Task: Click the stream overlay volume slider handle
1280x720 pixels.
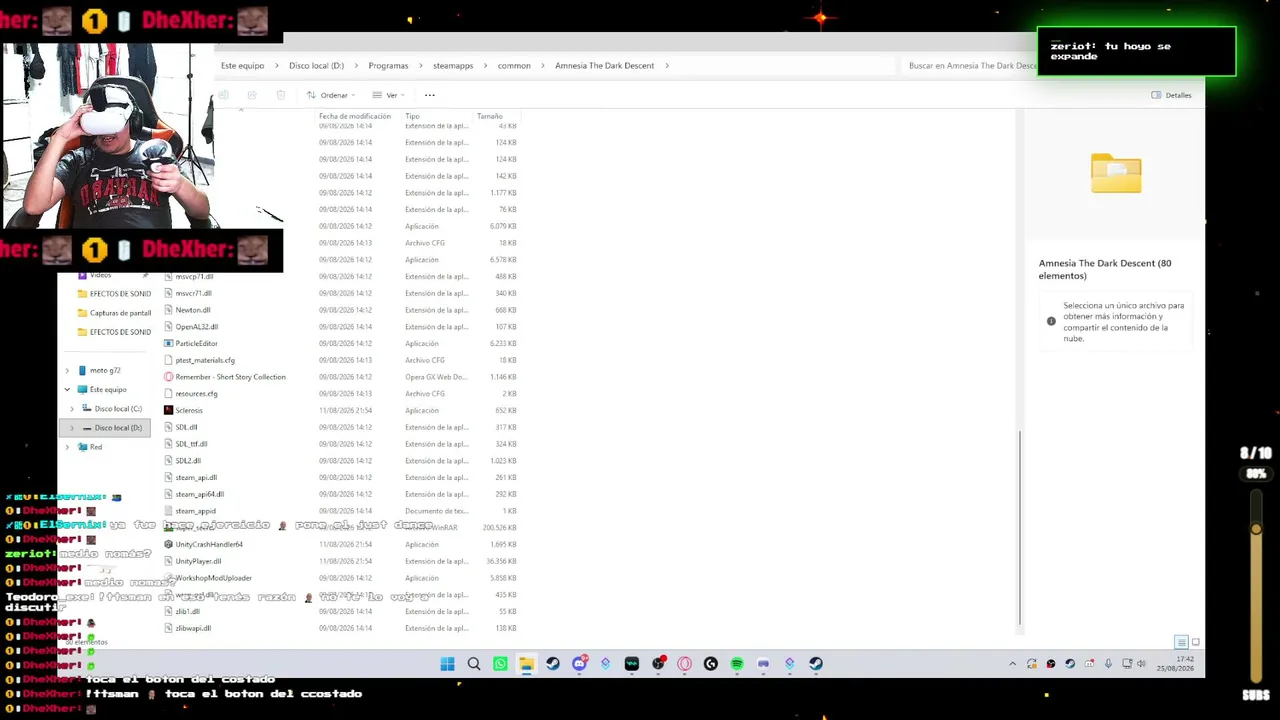Action: (1256, 529)
